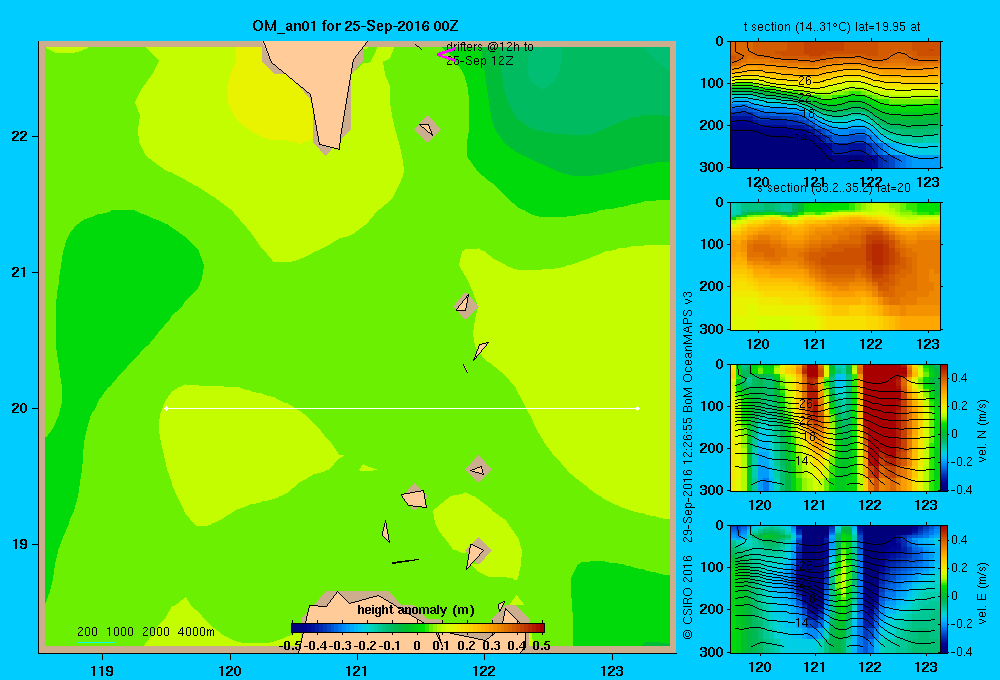Click longitude label '119' on main map axis
This screenshot has height=680, width=1000.
102,670
